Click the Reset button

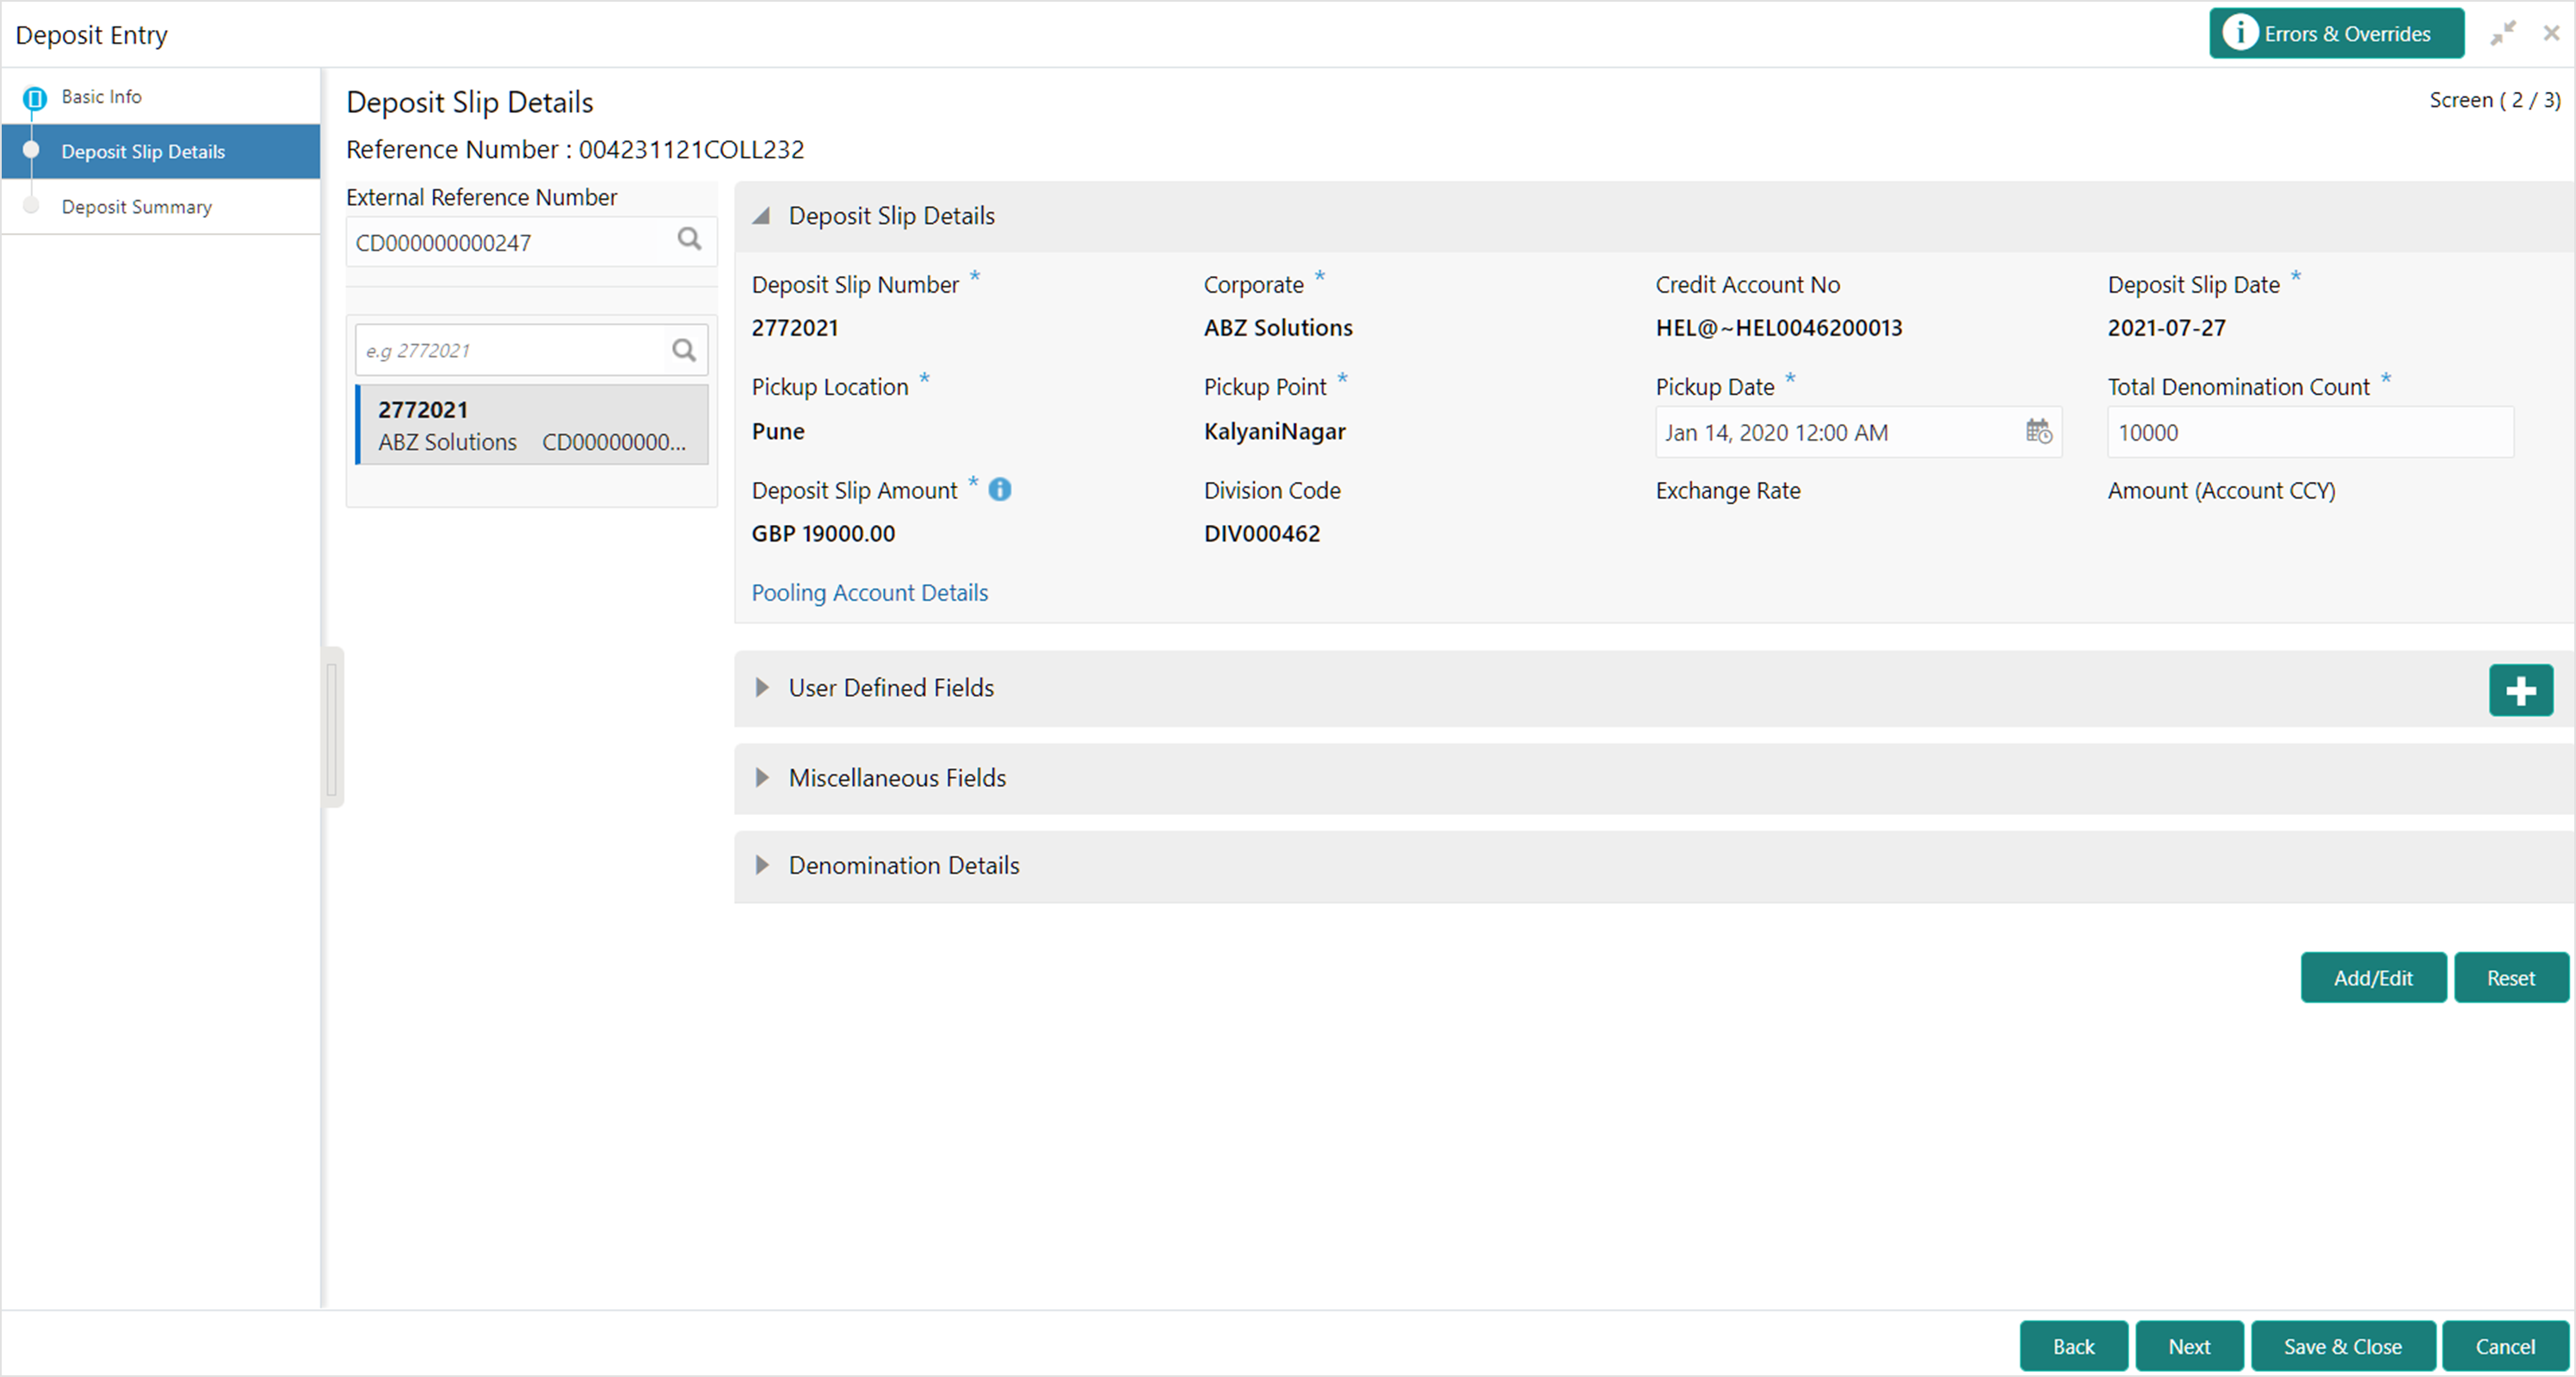point(2511,978)
